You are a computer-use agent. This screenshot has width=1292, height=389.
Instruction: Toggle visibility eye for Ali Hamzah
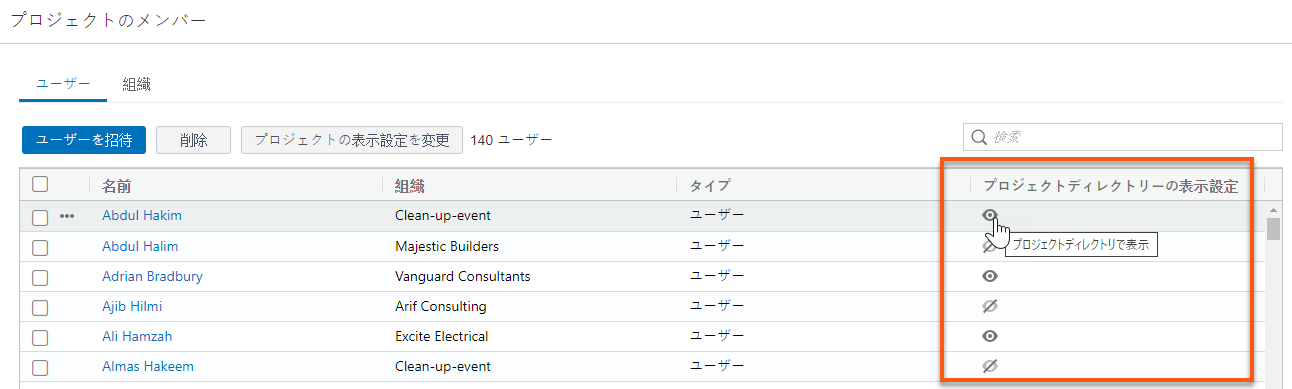[x=990, y=336]
